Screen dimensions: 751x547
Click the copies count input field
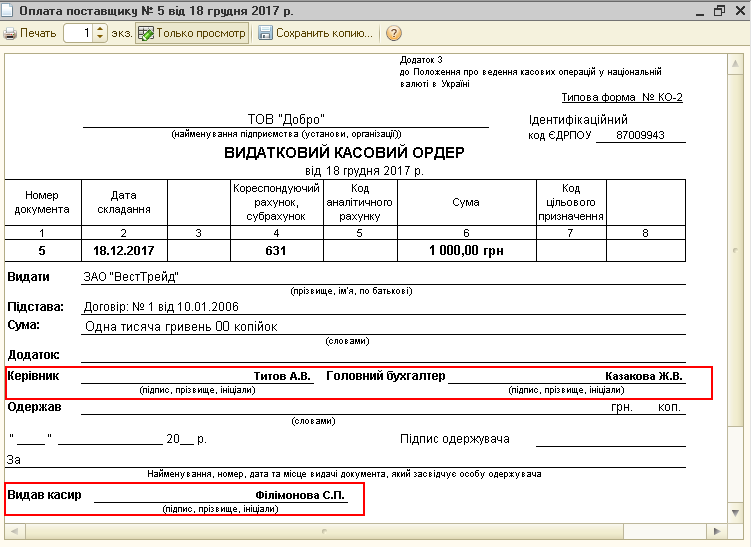79,33
